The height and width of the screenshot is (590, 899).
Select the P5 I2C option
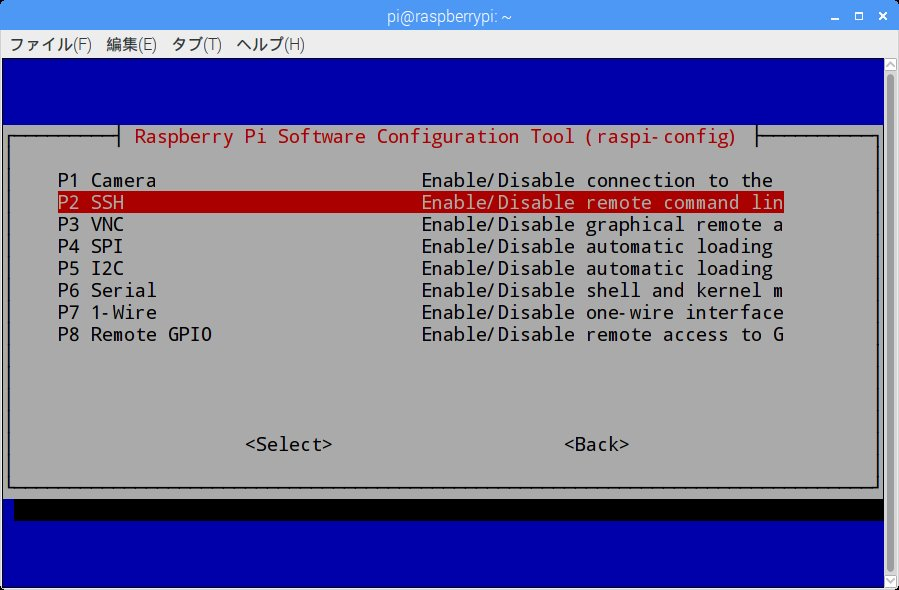tap(420, 268)
